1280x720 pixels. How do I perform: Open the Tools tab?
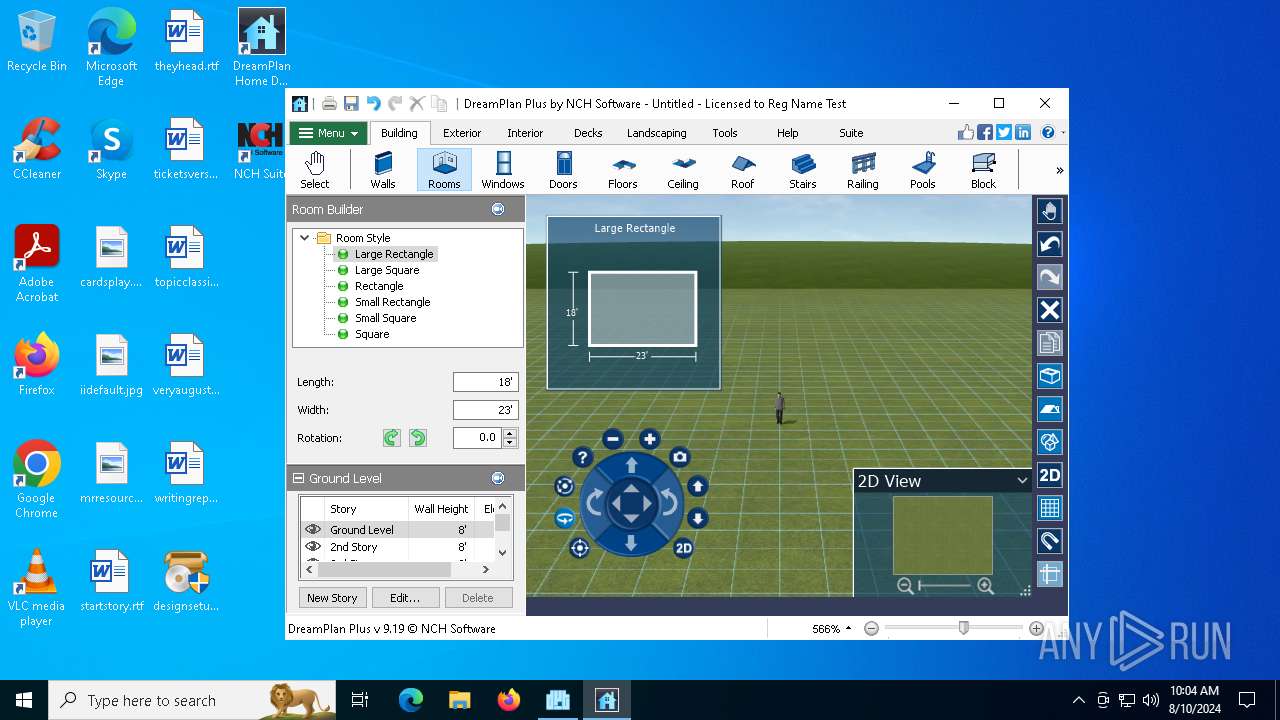click(725, 133)
